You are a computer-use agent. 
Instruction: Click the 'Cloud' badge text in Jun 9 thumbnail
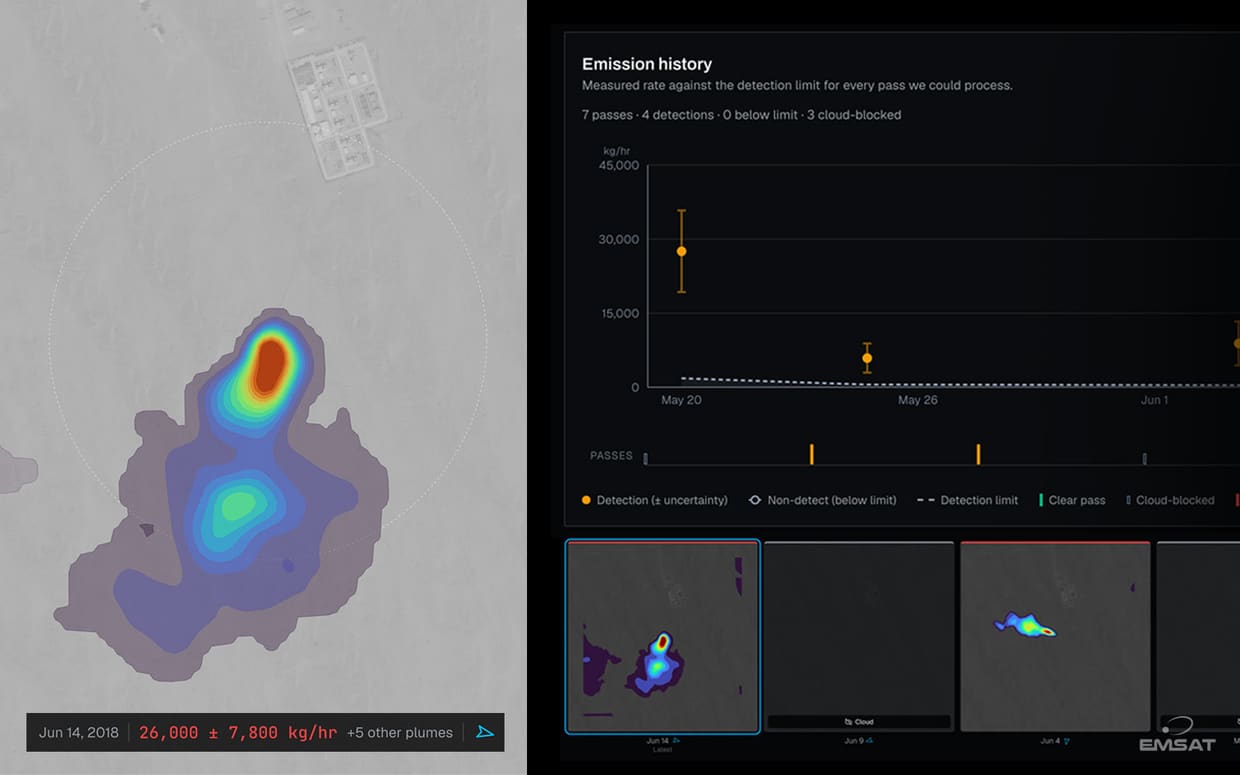point(864,722)
